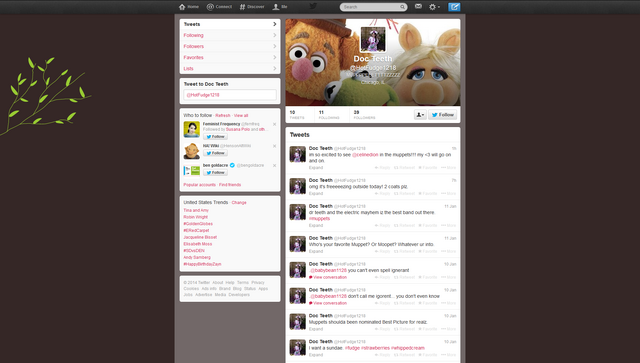640x363 pixels.
Task: Open the 'Andy Samberg' trend
Action: click(x=197, y=257)
